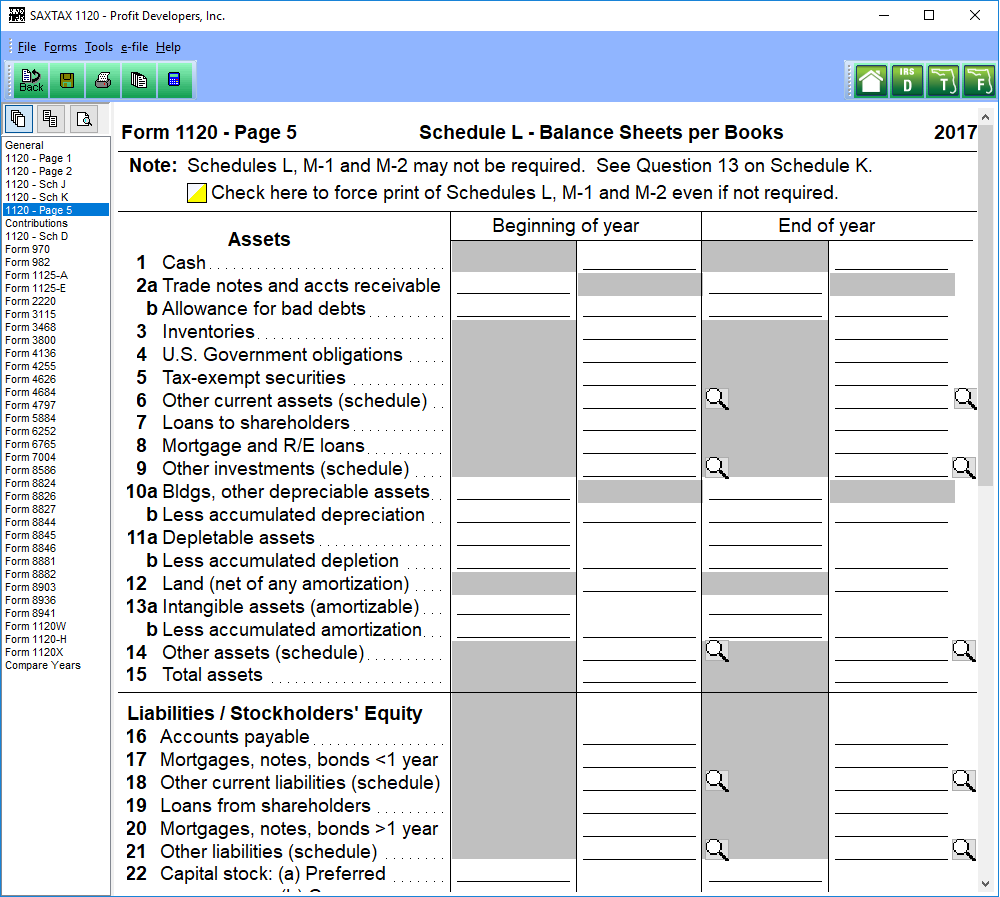The height and width of the screenshot is (897, 1000).
Task: Open the form search magnifier icon
Action: click(x=84, y=119)
